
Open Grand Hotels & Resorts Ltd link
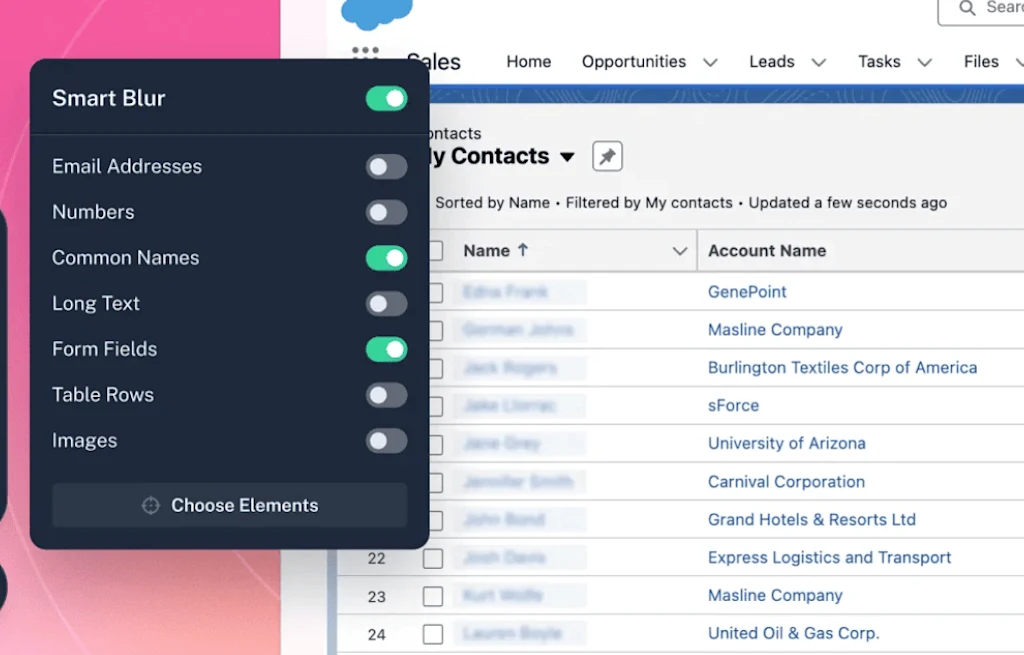pos(812,520)
